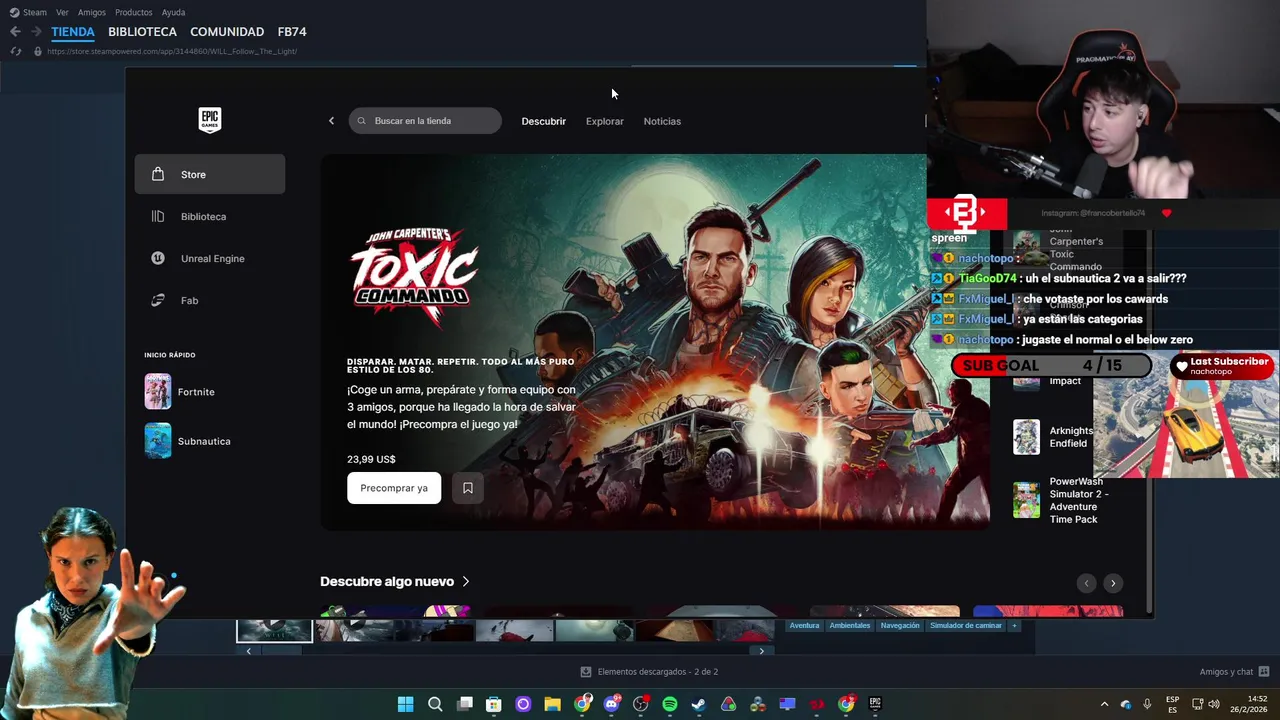
Task: Show next Descubre algo nuevo items
Action: click(1112, 583)
